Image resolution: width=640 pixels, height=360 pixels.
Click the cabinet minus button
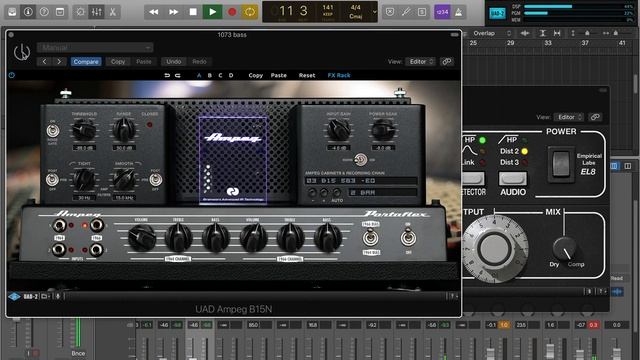coord(312,193)
